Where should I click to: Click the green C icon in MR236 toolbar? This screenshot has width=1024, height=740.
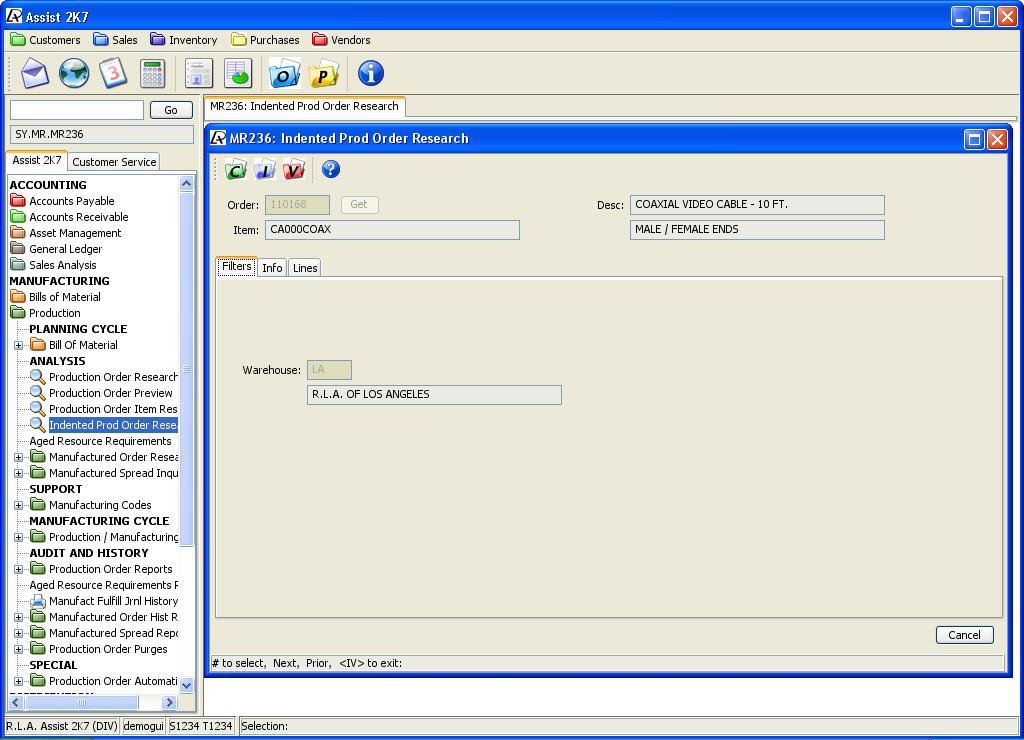[236, 170]
